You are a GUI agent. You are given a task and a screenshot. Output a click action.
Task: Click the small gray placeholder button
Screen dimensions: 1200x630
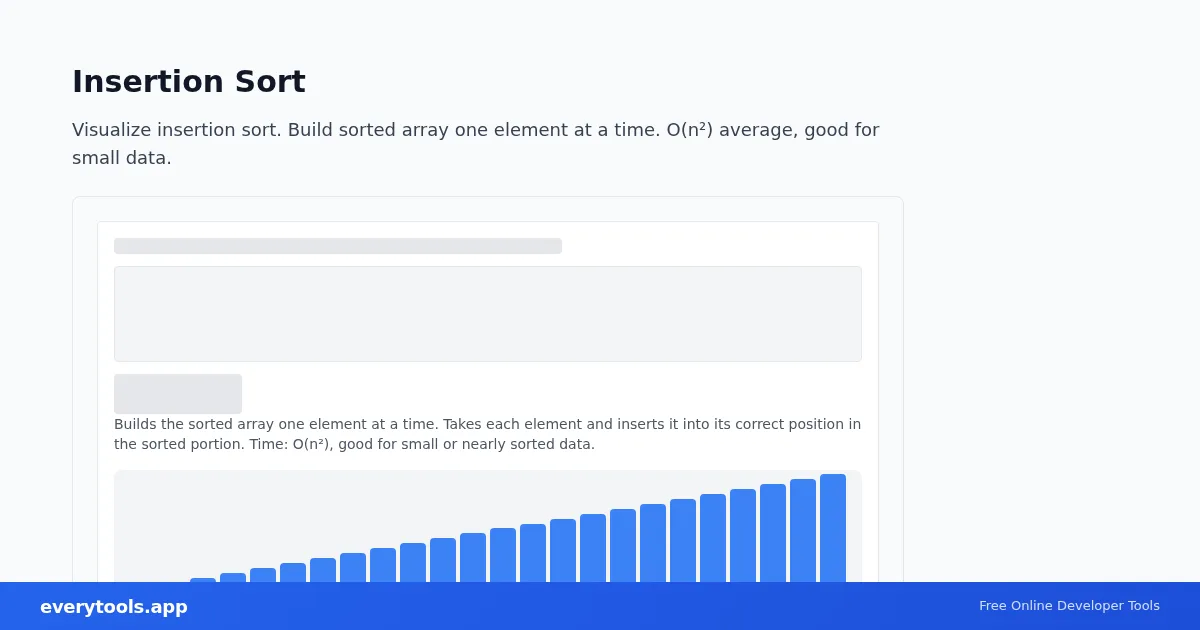tap(178, 394)
